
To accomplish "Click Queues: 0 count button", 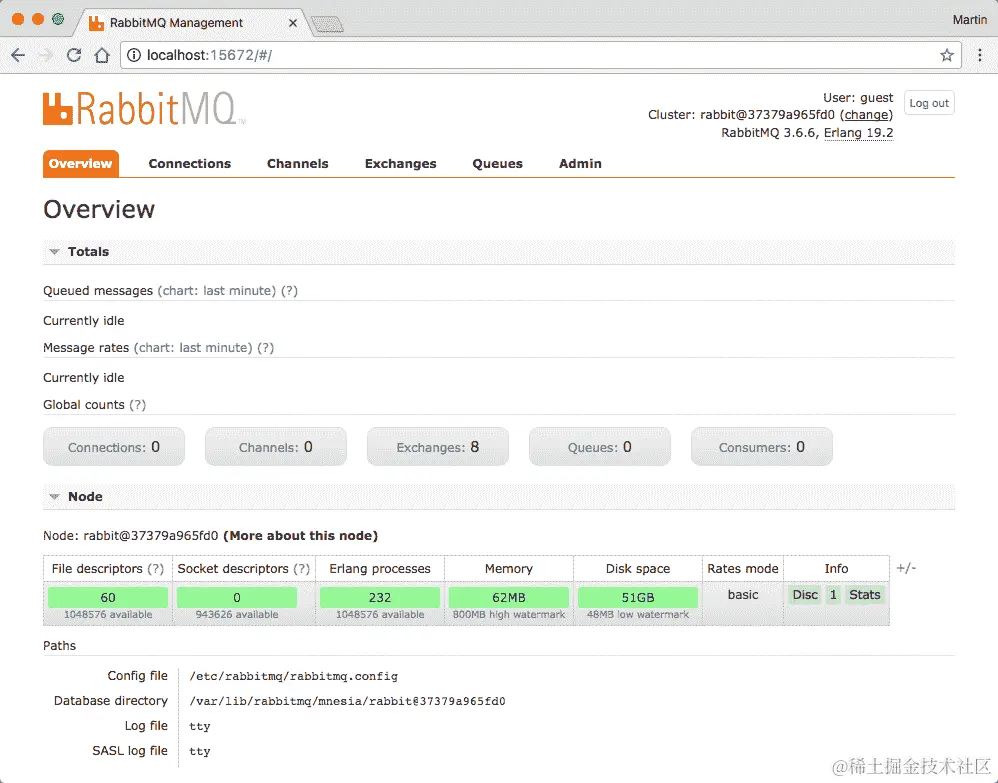I will pos(600,447).
